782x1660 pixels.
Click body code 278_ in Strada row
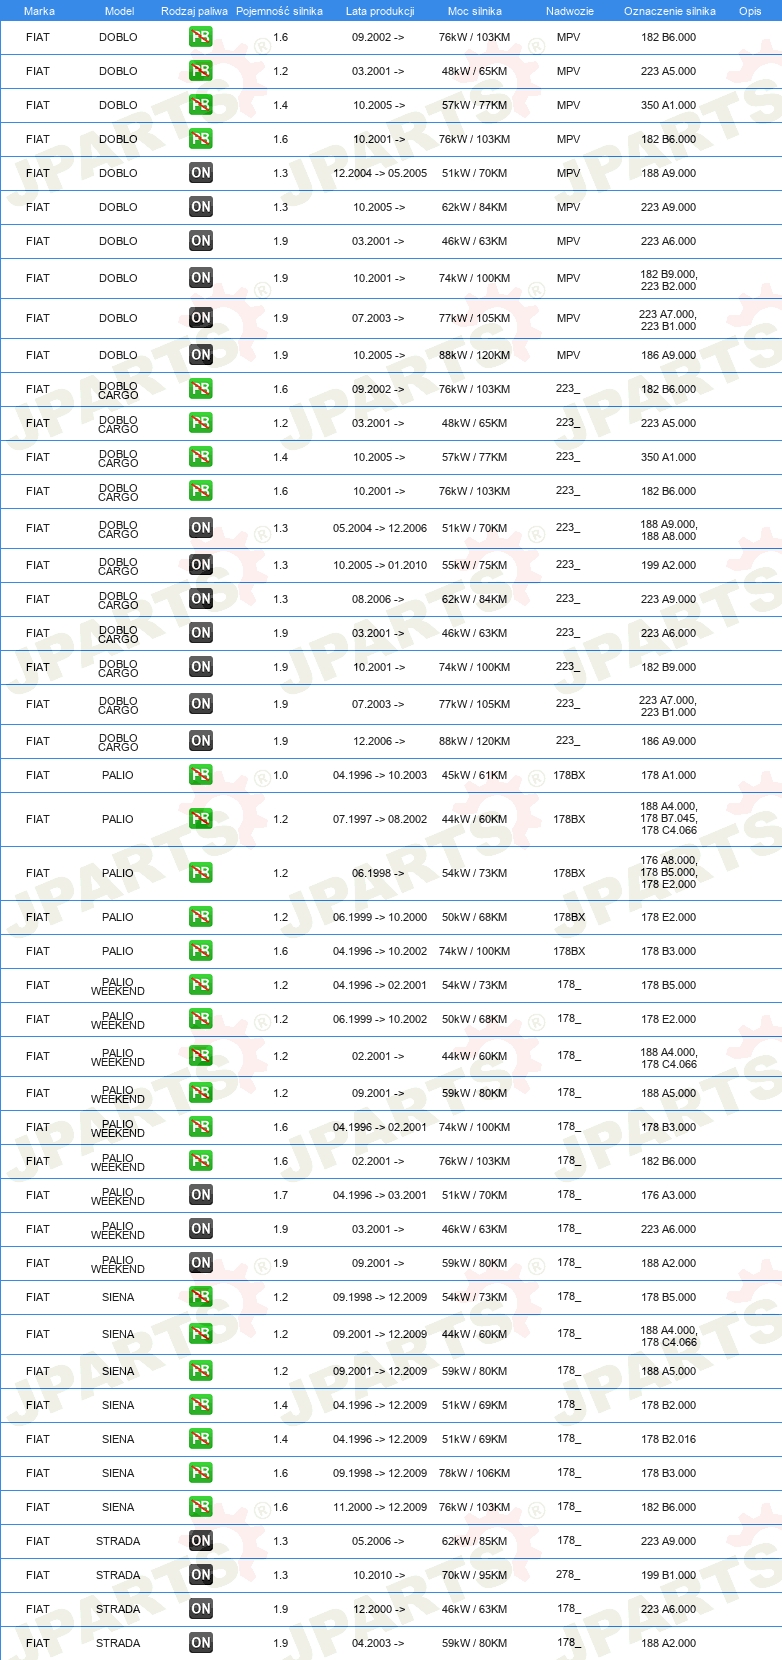[568, 1574]
